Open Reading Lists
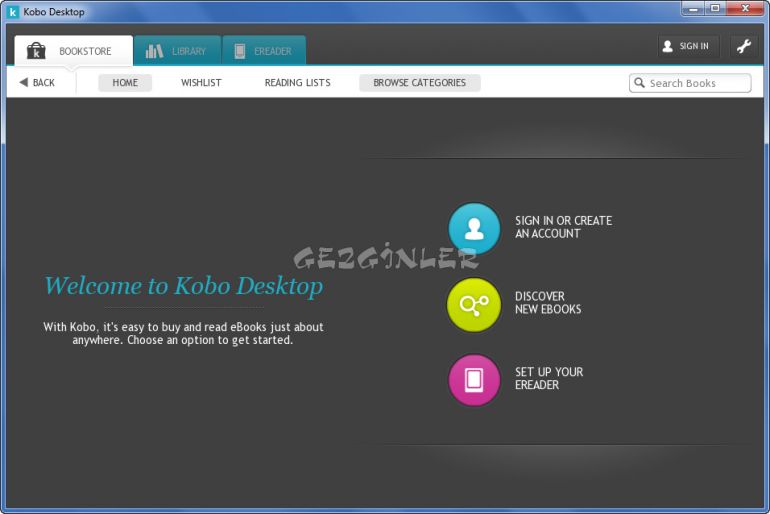The height and width of the screenshot is (514, 770). pyautogui.click(x=298, y=82)
